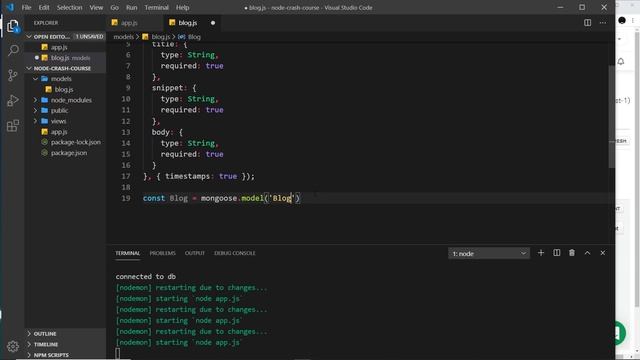Open blog.js models in Open Editors list
This screenshot has width=640, height=360.
point(65,58)
